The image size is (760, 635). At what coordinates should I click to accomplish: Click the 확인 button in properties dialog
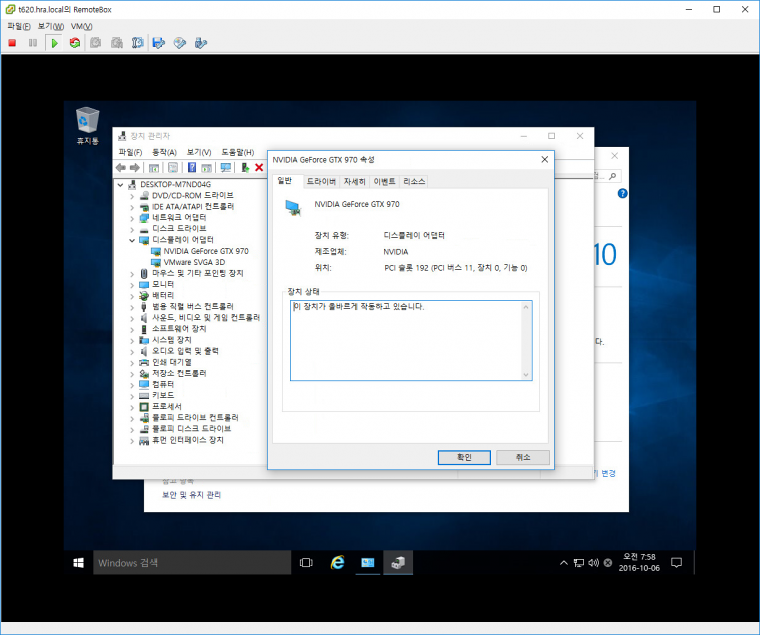pos(464,457)
